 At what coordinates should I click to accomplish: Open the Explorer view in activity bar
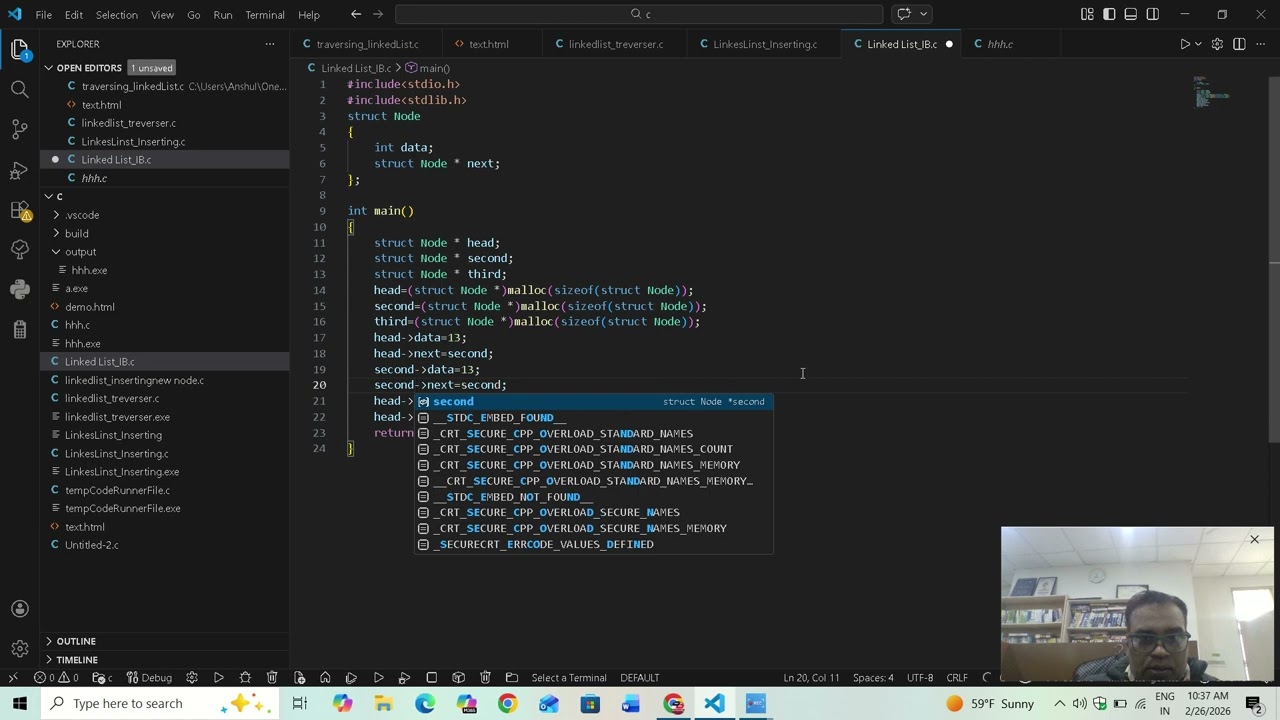[19, 49]
